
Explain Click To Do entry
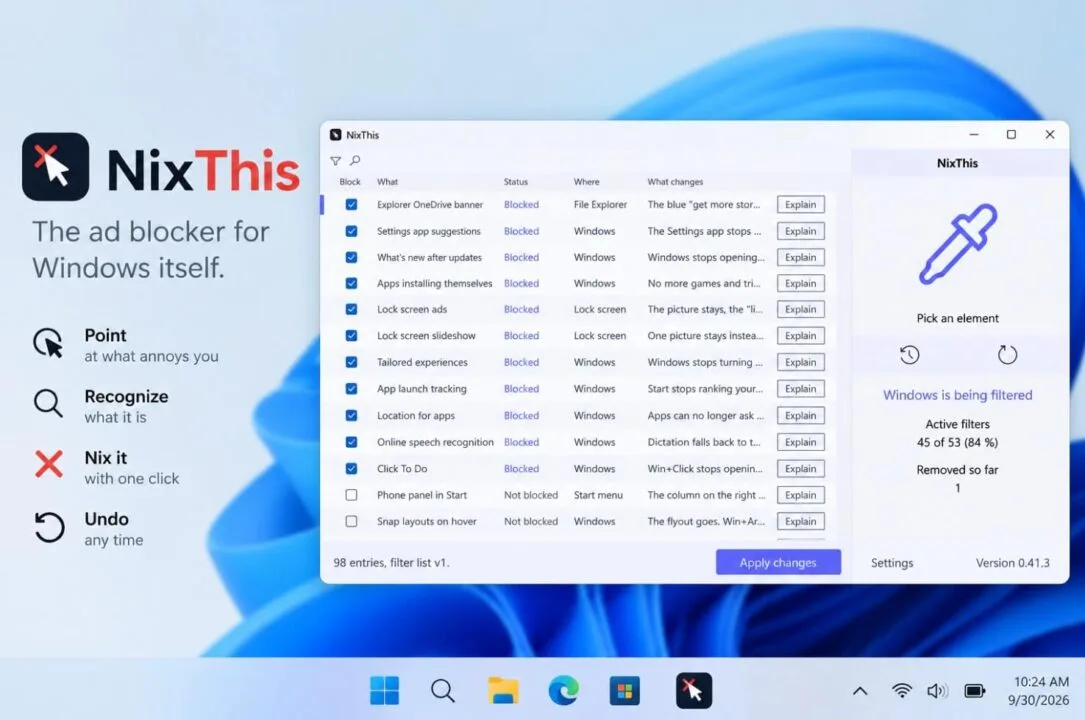[x=801, y=469]
